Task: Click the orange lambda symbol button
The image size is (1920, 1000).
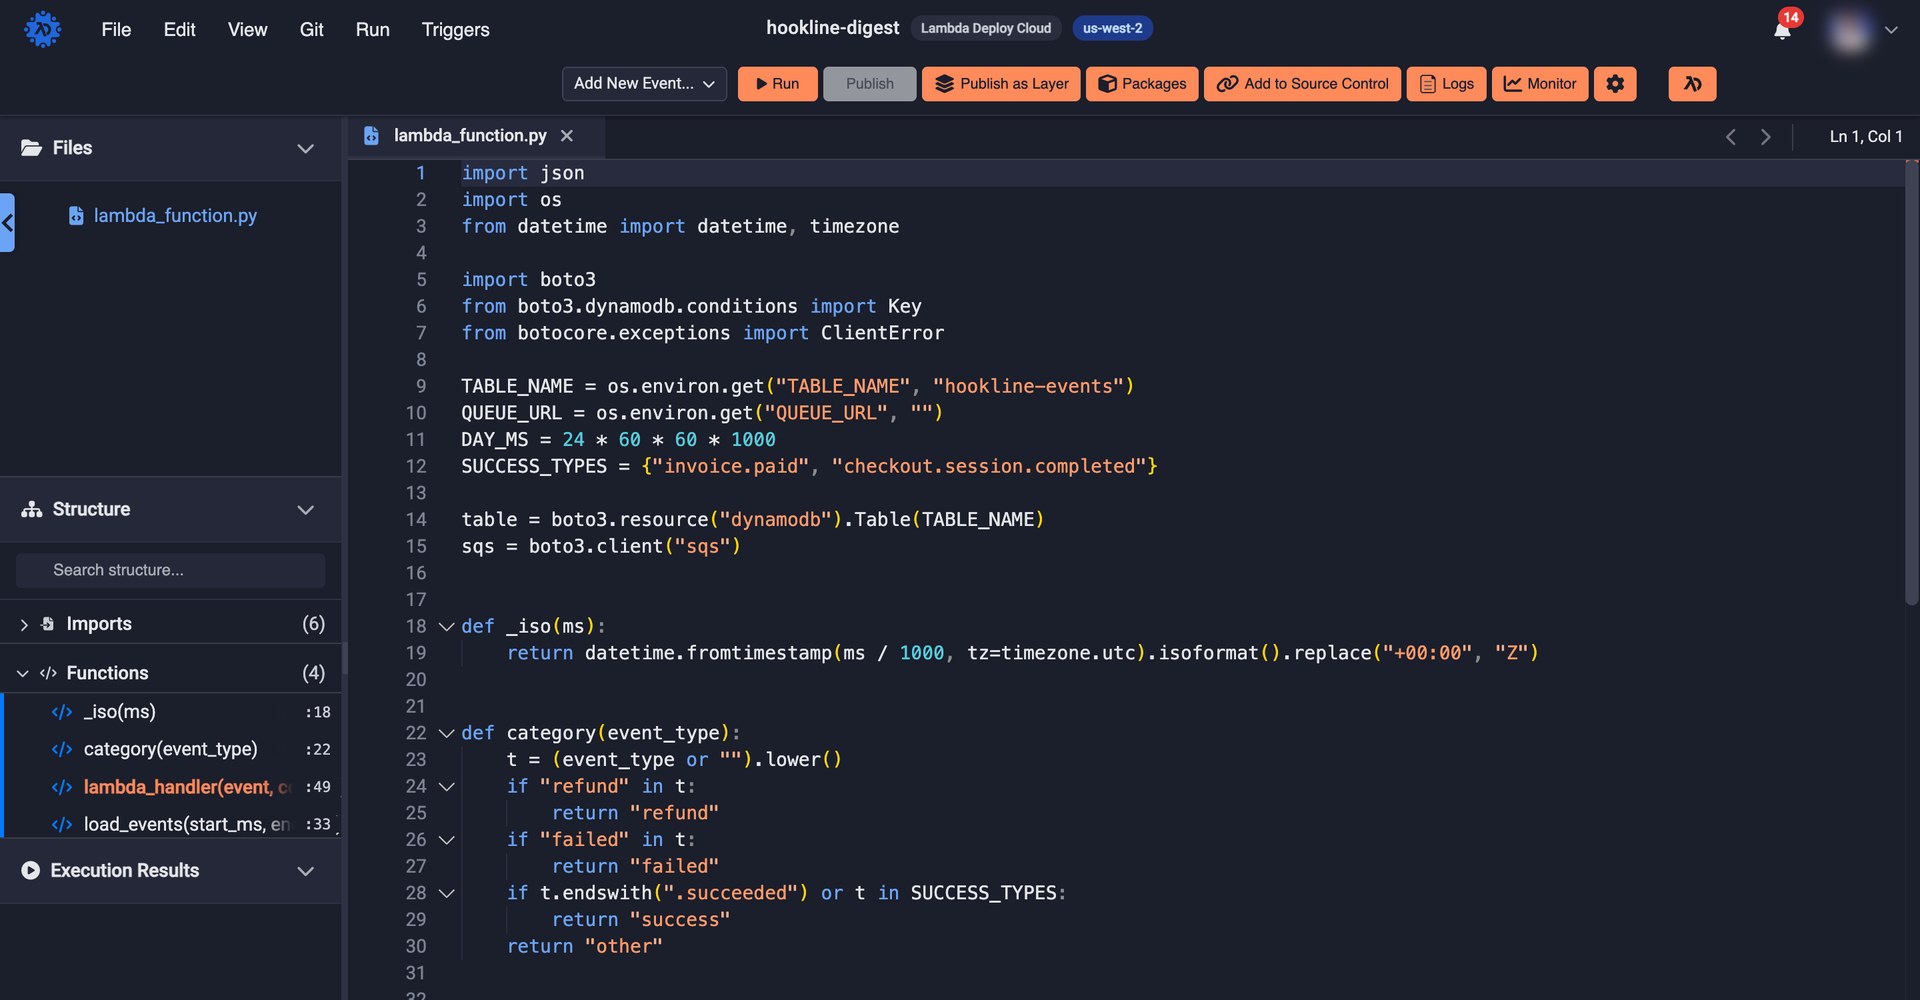Action: 1692,84
